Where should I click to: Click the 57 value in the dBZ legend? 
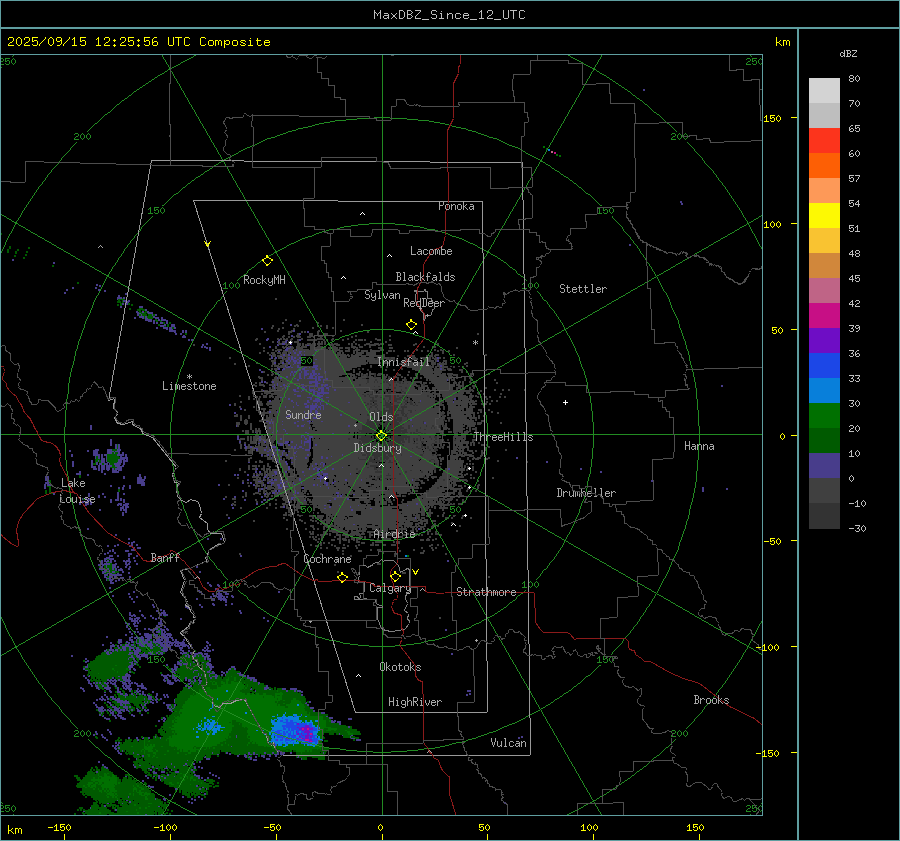pos(854,179)
